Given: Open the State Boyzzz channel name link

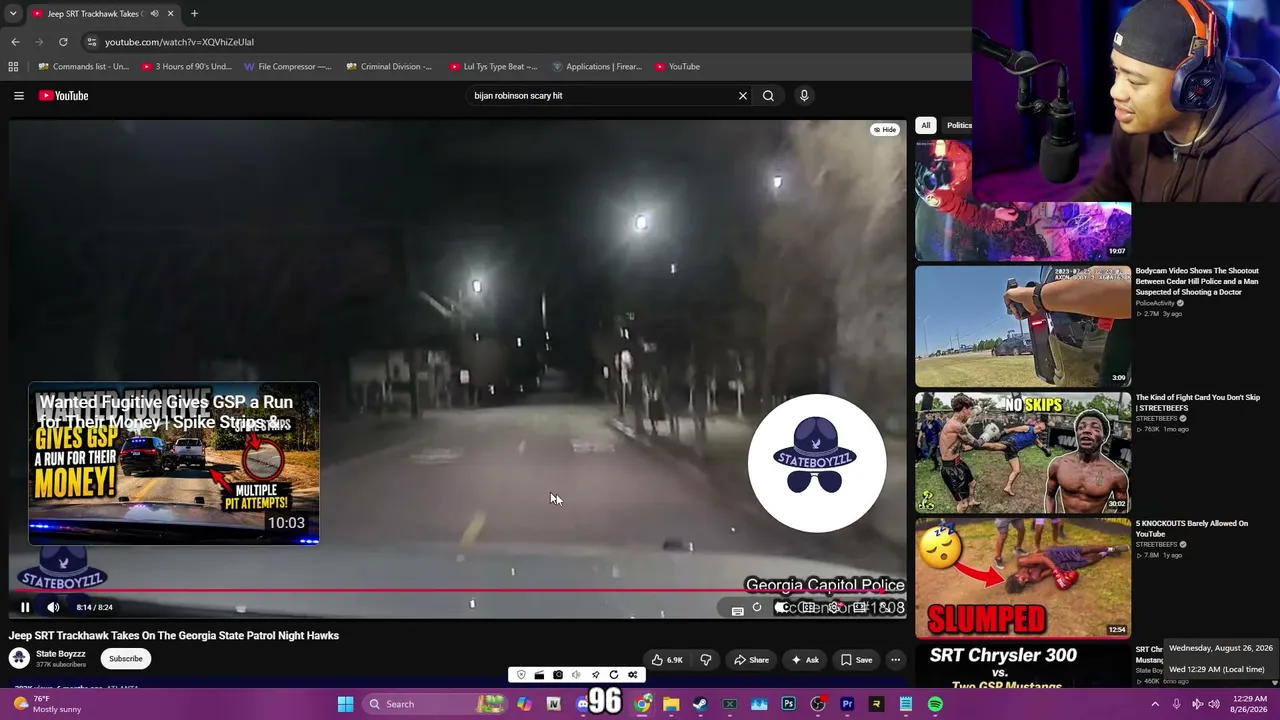Looking at the screenshot, I should (x=61, y=654).
